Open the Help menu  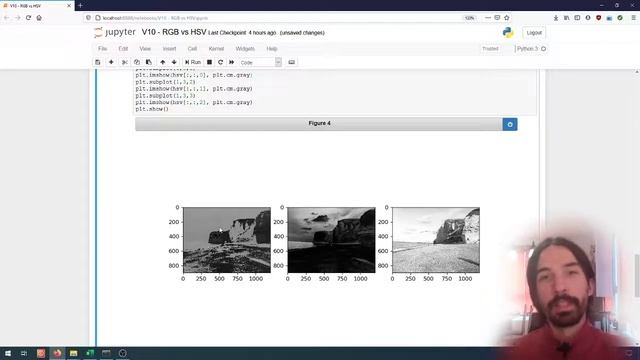click(x=272, y=49)
